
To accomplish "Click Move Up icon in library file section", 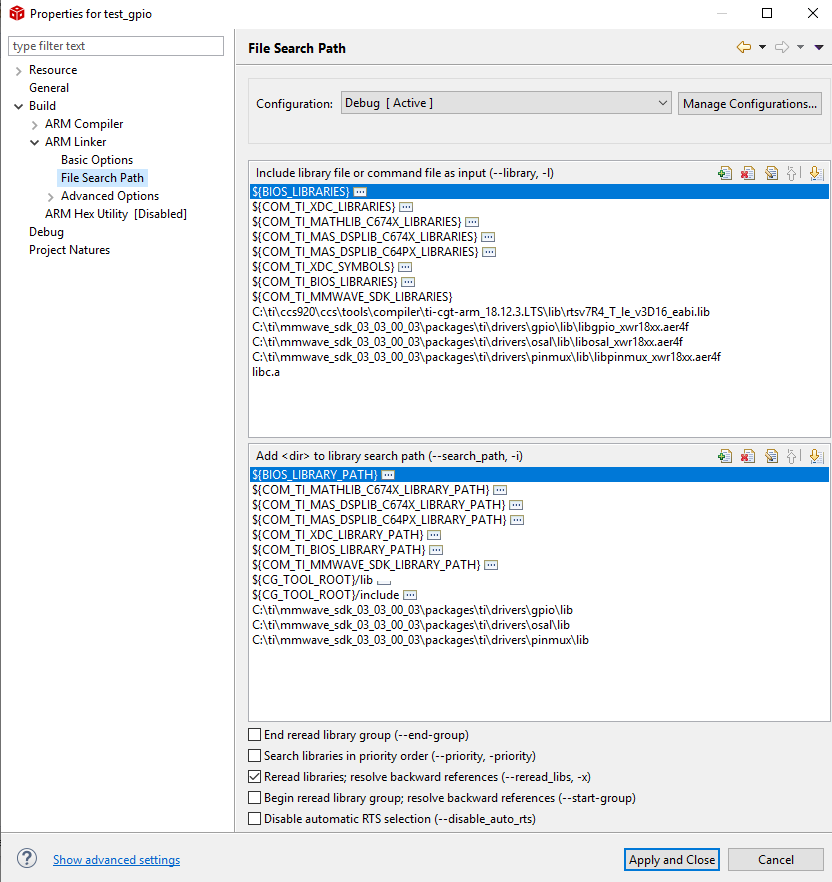I will (x=792, y=173).
